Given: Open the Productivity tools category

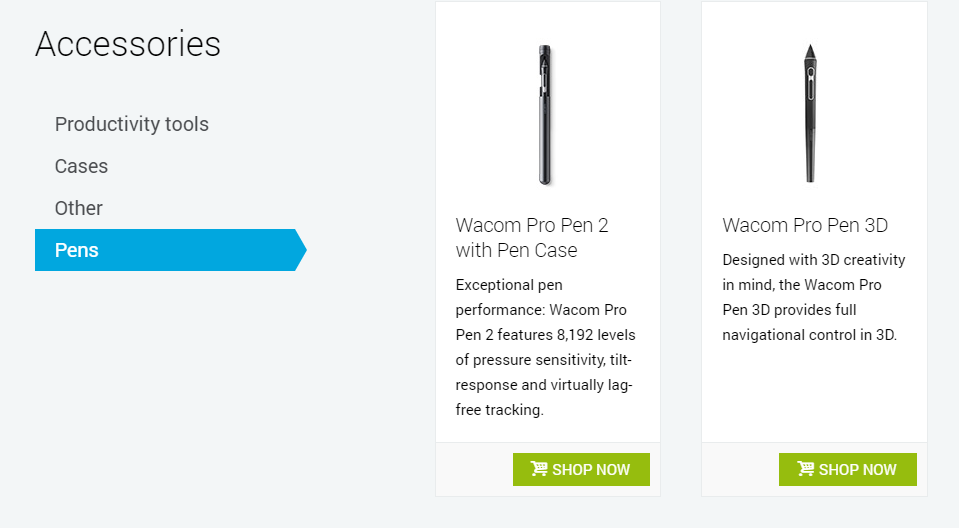Looking at the screenshot, I should (132, 124).
